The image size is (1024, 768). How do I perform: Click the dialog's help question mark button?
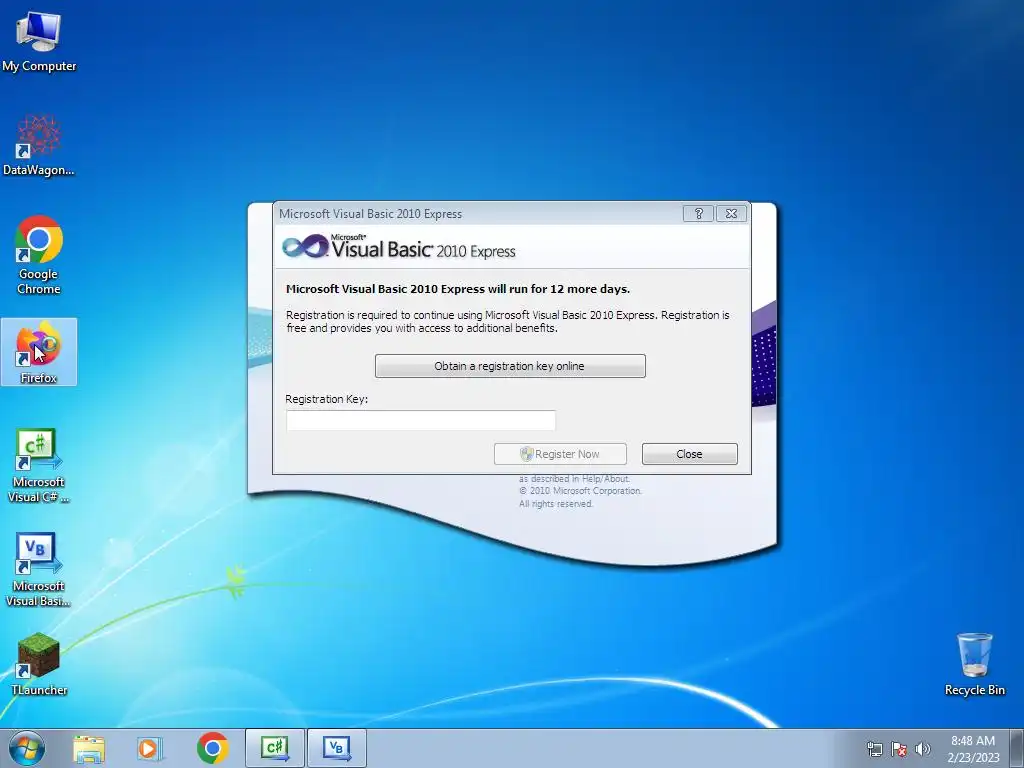point(698,214)
